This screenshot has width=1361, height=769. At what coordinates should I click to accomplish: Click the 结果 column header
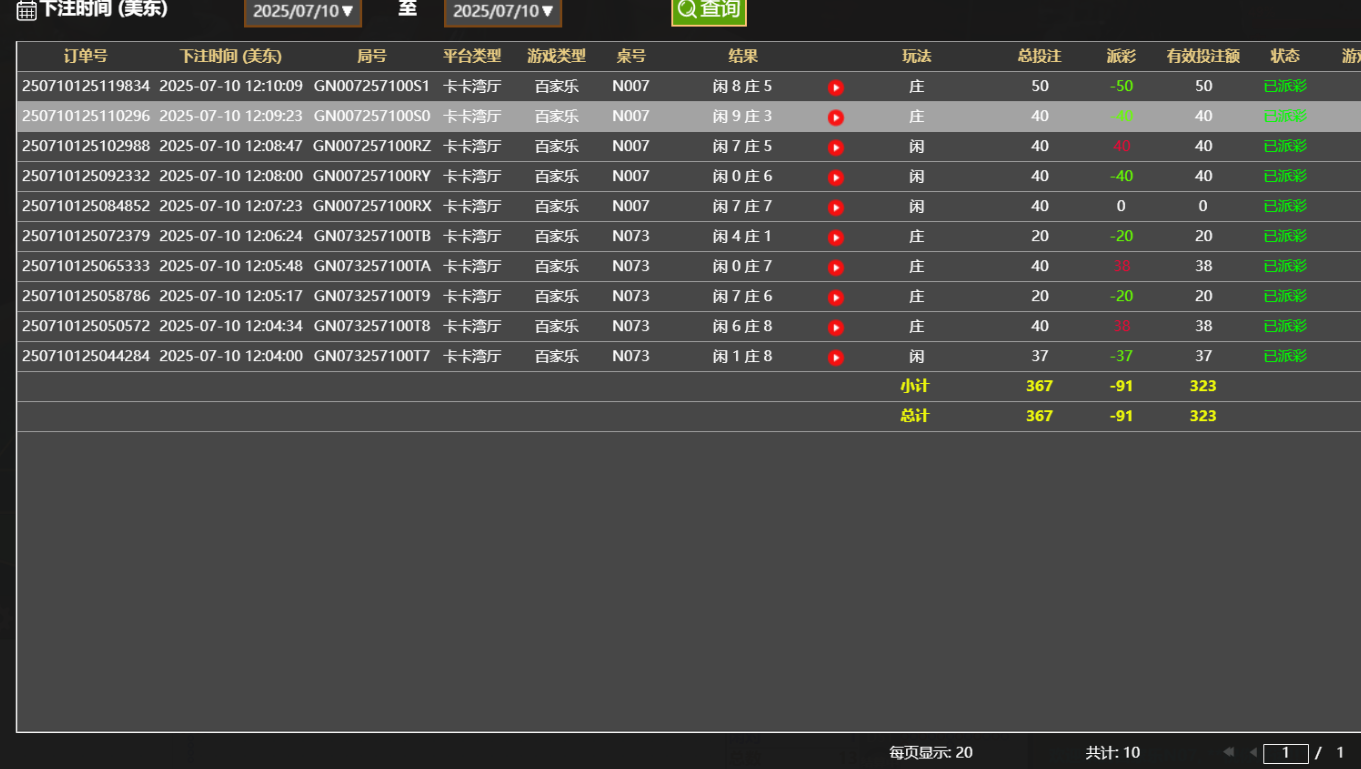click(x=744, y=57)
